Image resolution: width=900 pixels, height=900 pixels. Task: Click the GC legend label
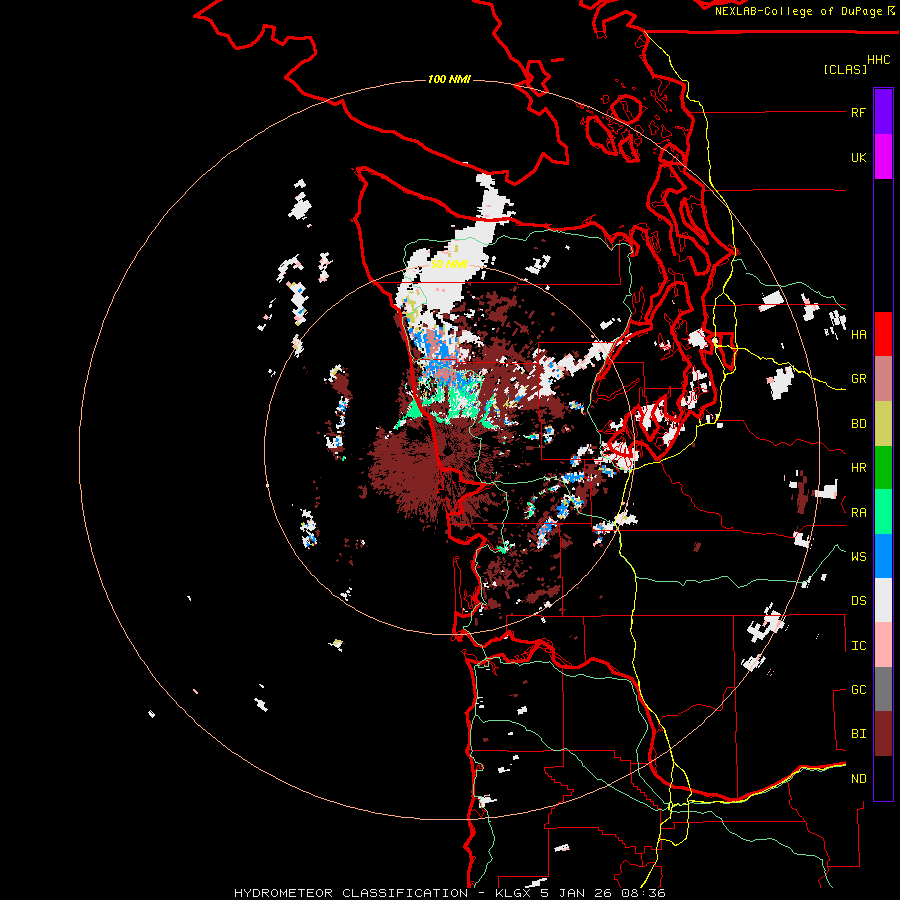pyautogui.click(x=858, y=689)
